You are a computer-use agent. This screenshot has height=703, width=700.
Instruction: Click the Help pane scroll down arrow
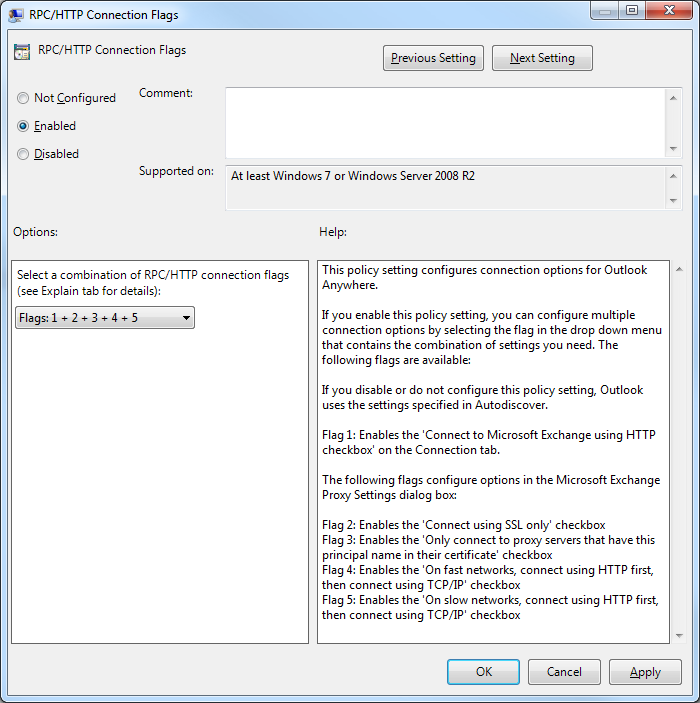679,636
